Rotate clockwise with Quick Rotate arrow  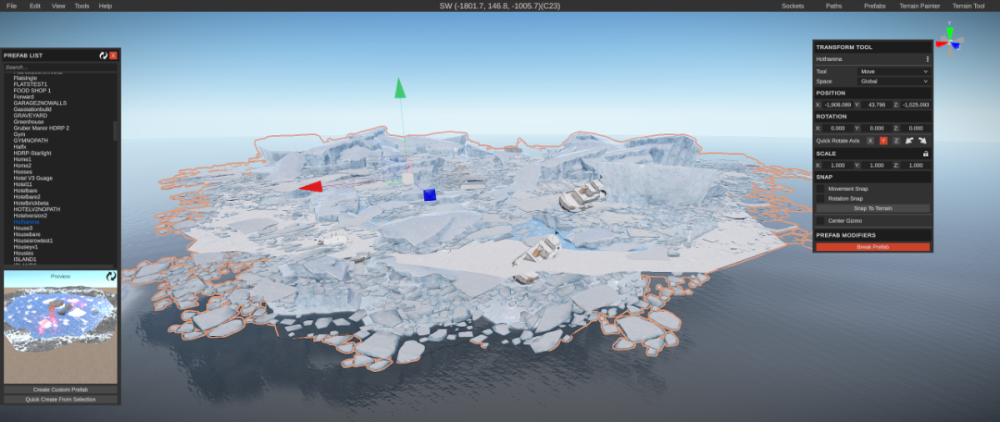[x=923, y=141]
